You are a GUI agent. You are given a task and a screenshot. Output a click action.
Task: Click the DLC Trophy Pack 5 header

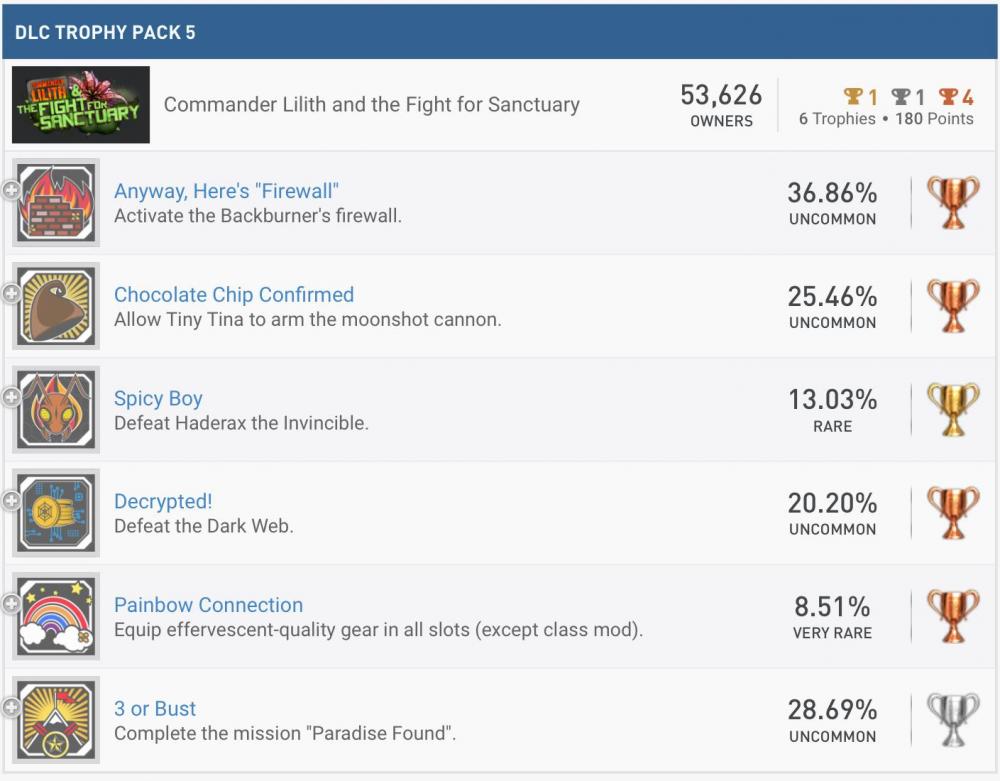click(105, 32)
